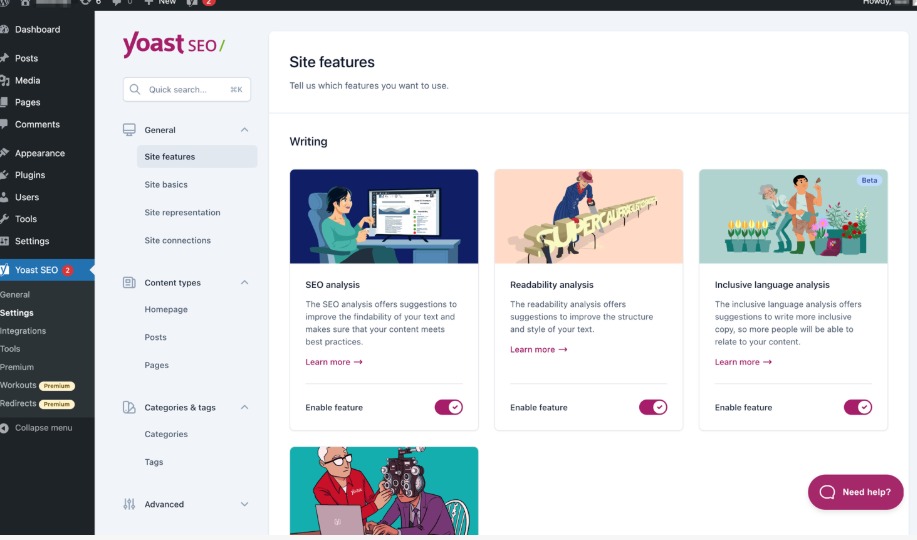Image resolution: width=917 pixels, height=540 pixels.
Task: Open Learn more for Inclusive language analysis
Action: (x=743, y=362)
